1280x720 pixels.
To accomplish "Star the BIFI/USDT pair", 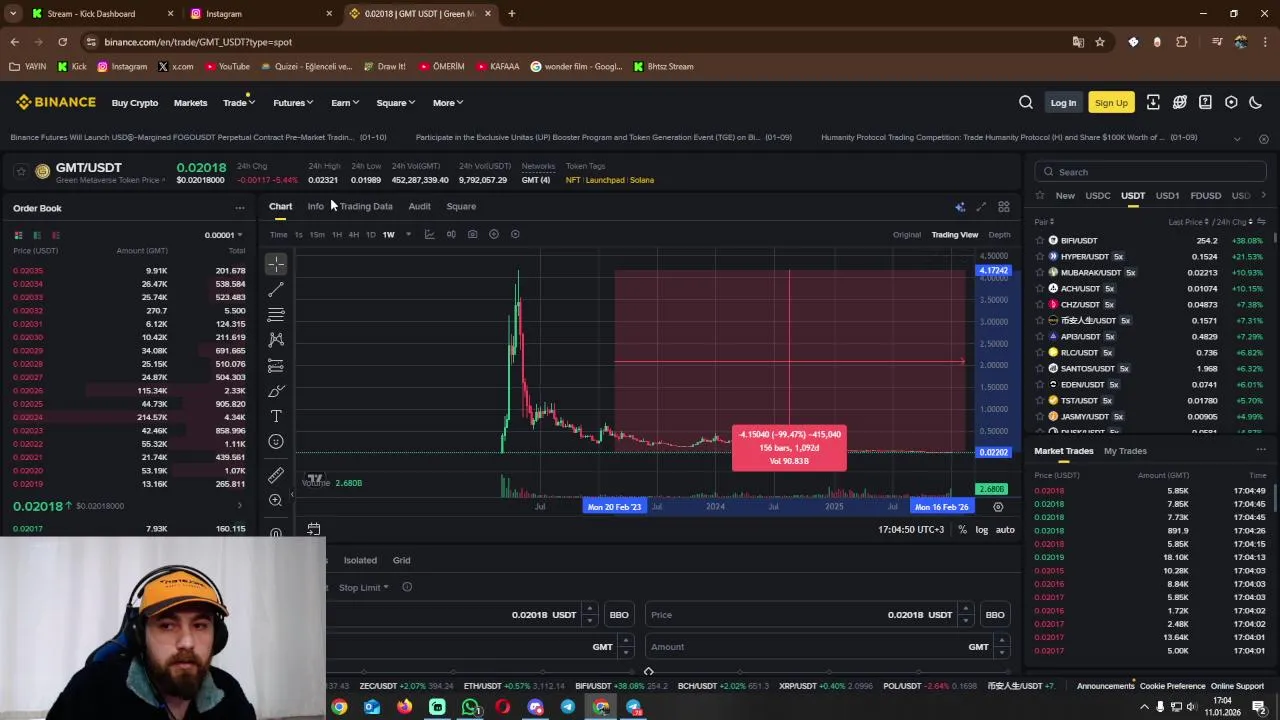I will (1040, 241).
